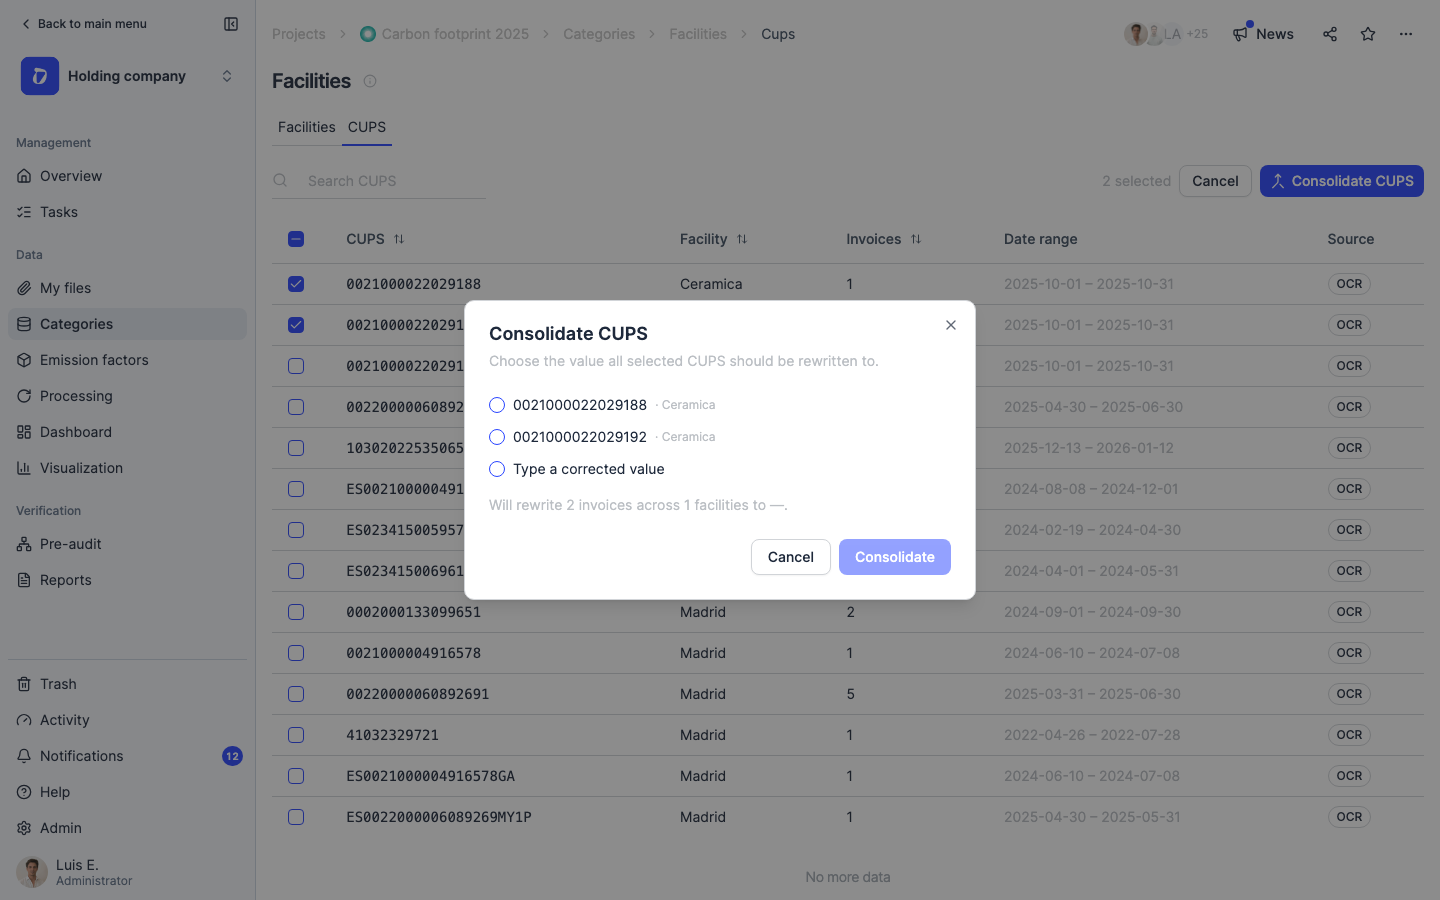The height and width of the screenshot is (900, 1440).
Task: Click Cancel next to 2 selected
Action: pos(1215,181)
